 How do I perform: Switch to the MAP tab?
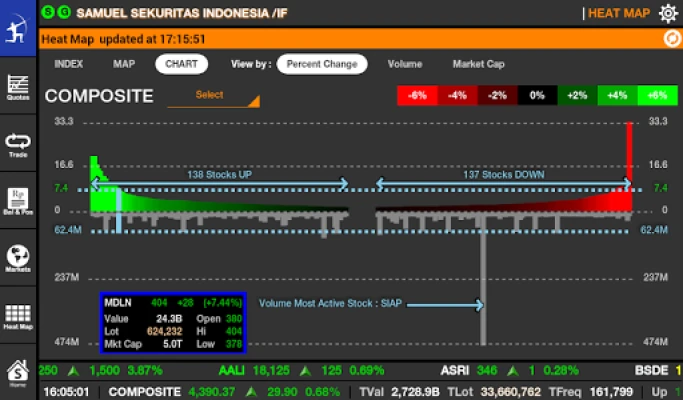coord(124,64)
